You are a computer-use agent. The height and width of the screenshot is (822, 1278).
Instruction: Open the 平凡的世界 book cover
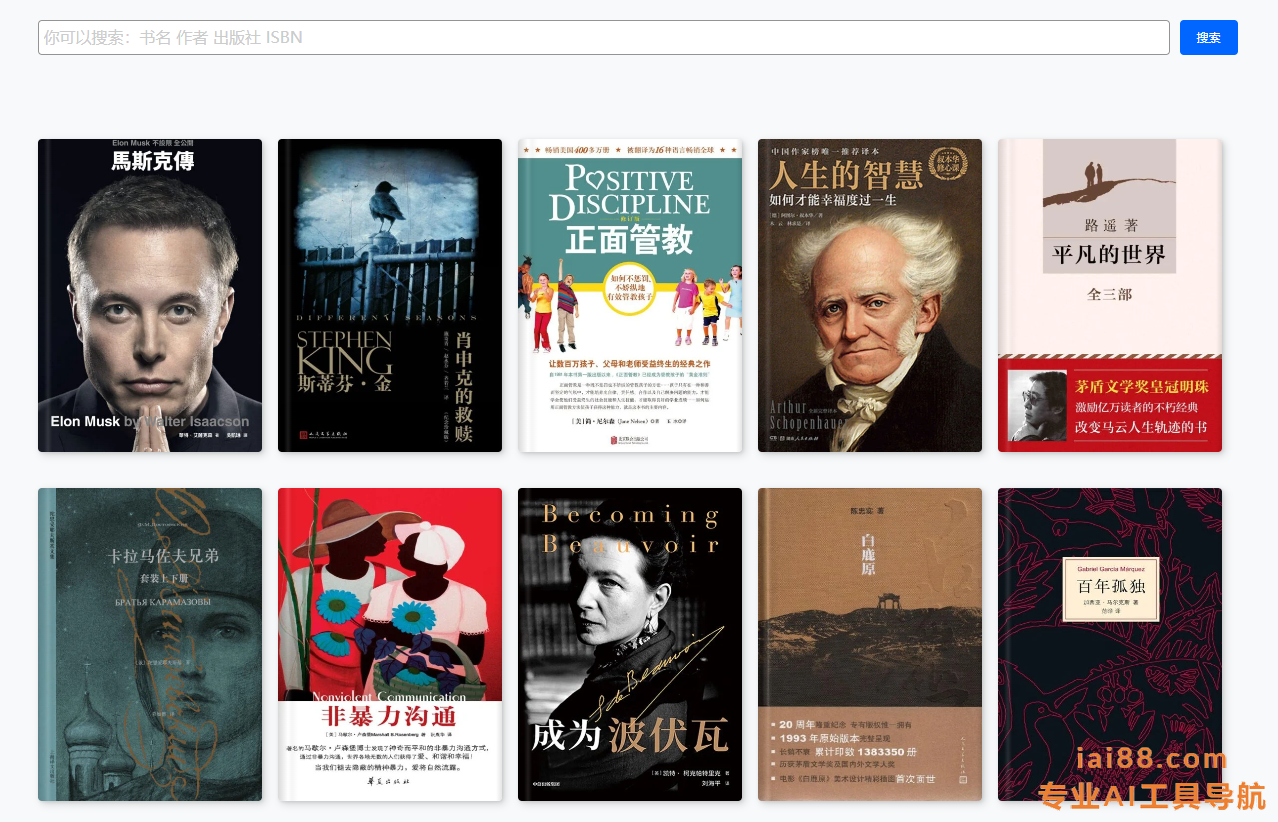[1110, 295]
